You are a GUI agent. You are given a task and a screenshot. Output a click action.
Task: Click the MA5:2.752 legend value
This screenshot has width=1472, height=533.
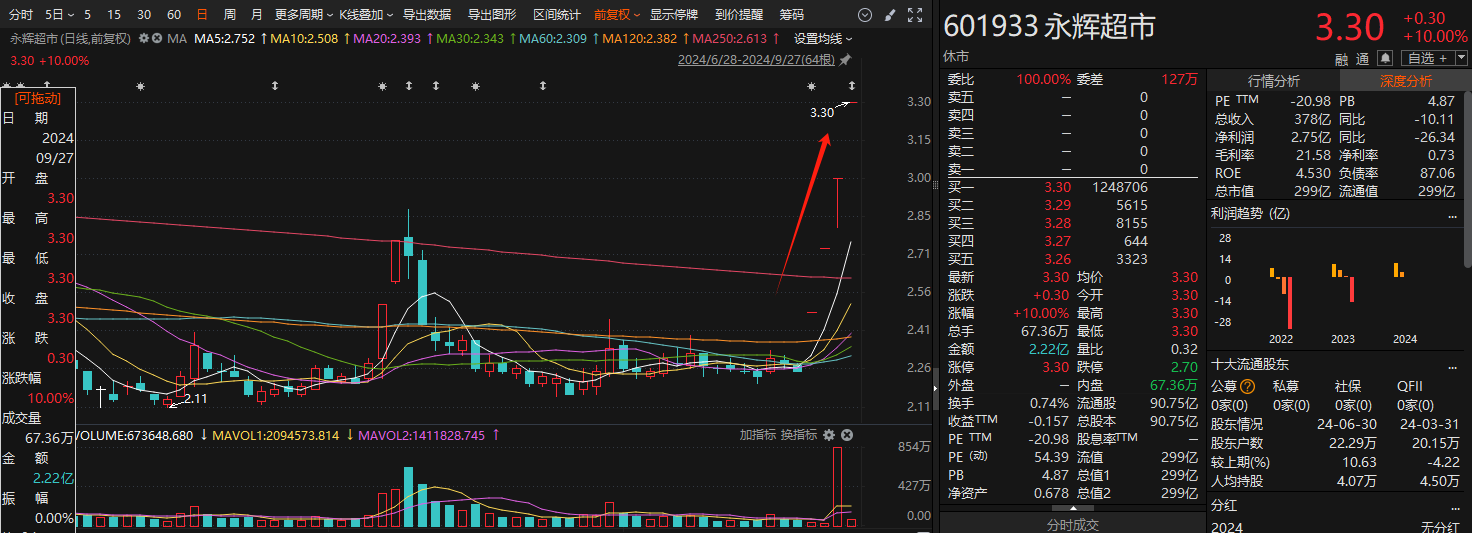pyautogui.click(x=225, y=38)
